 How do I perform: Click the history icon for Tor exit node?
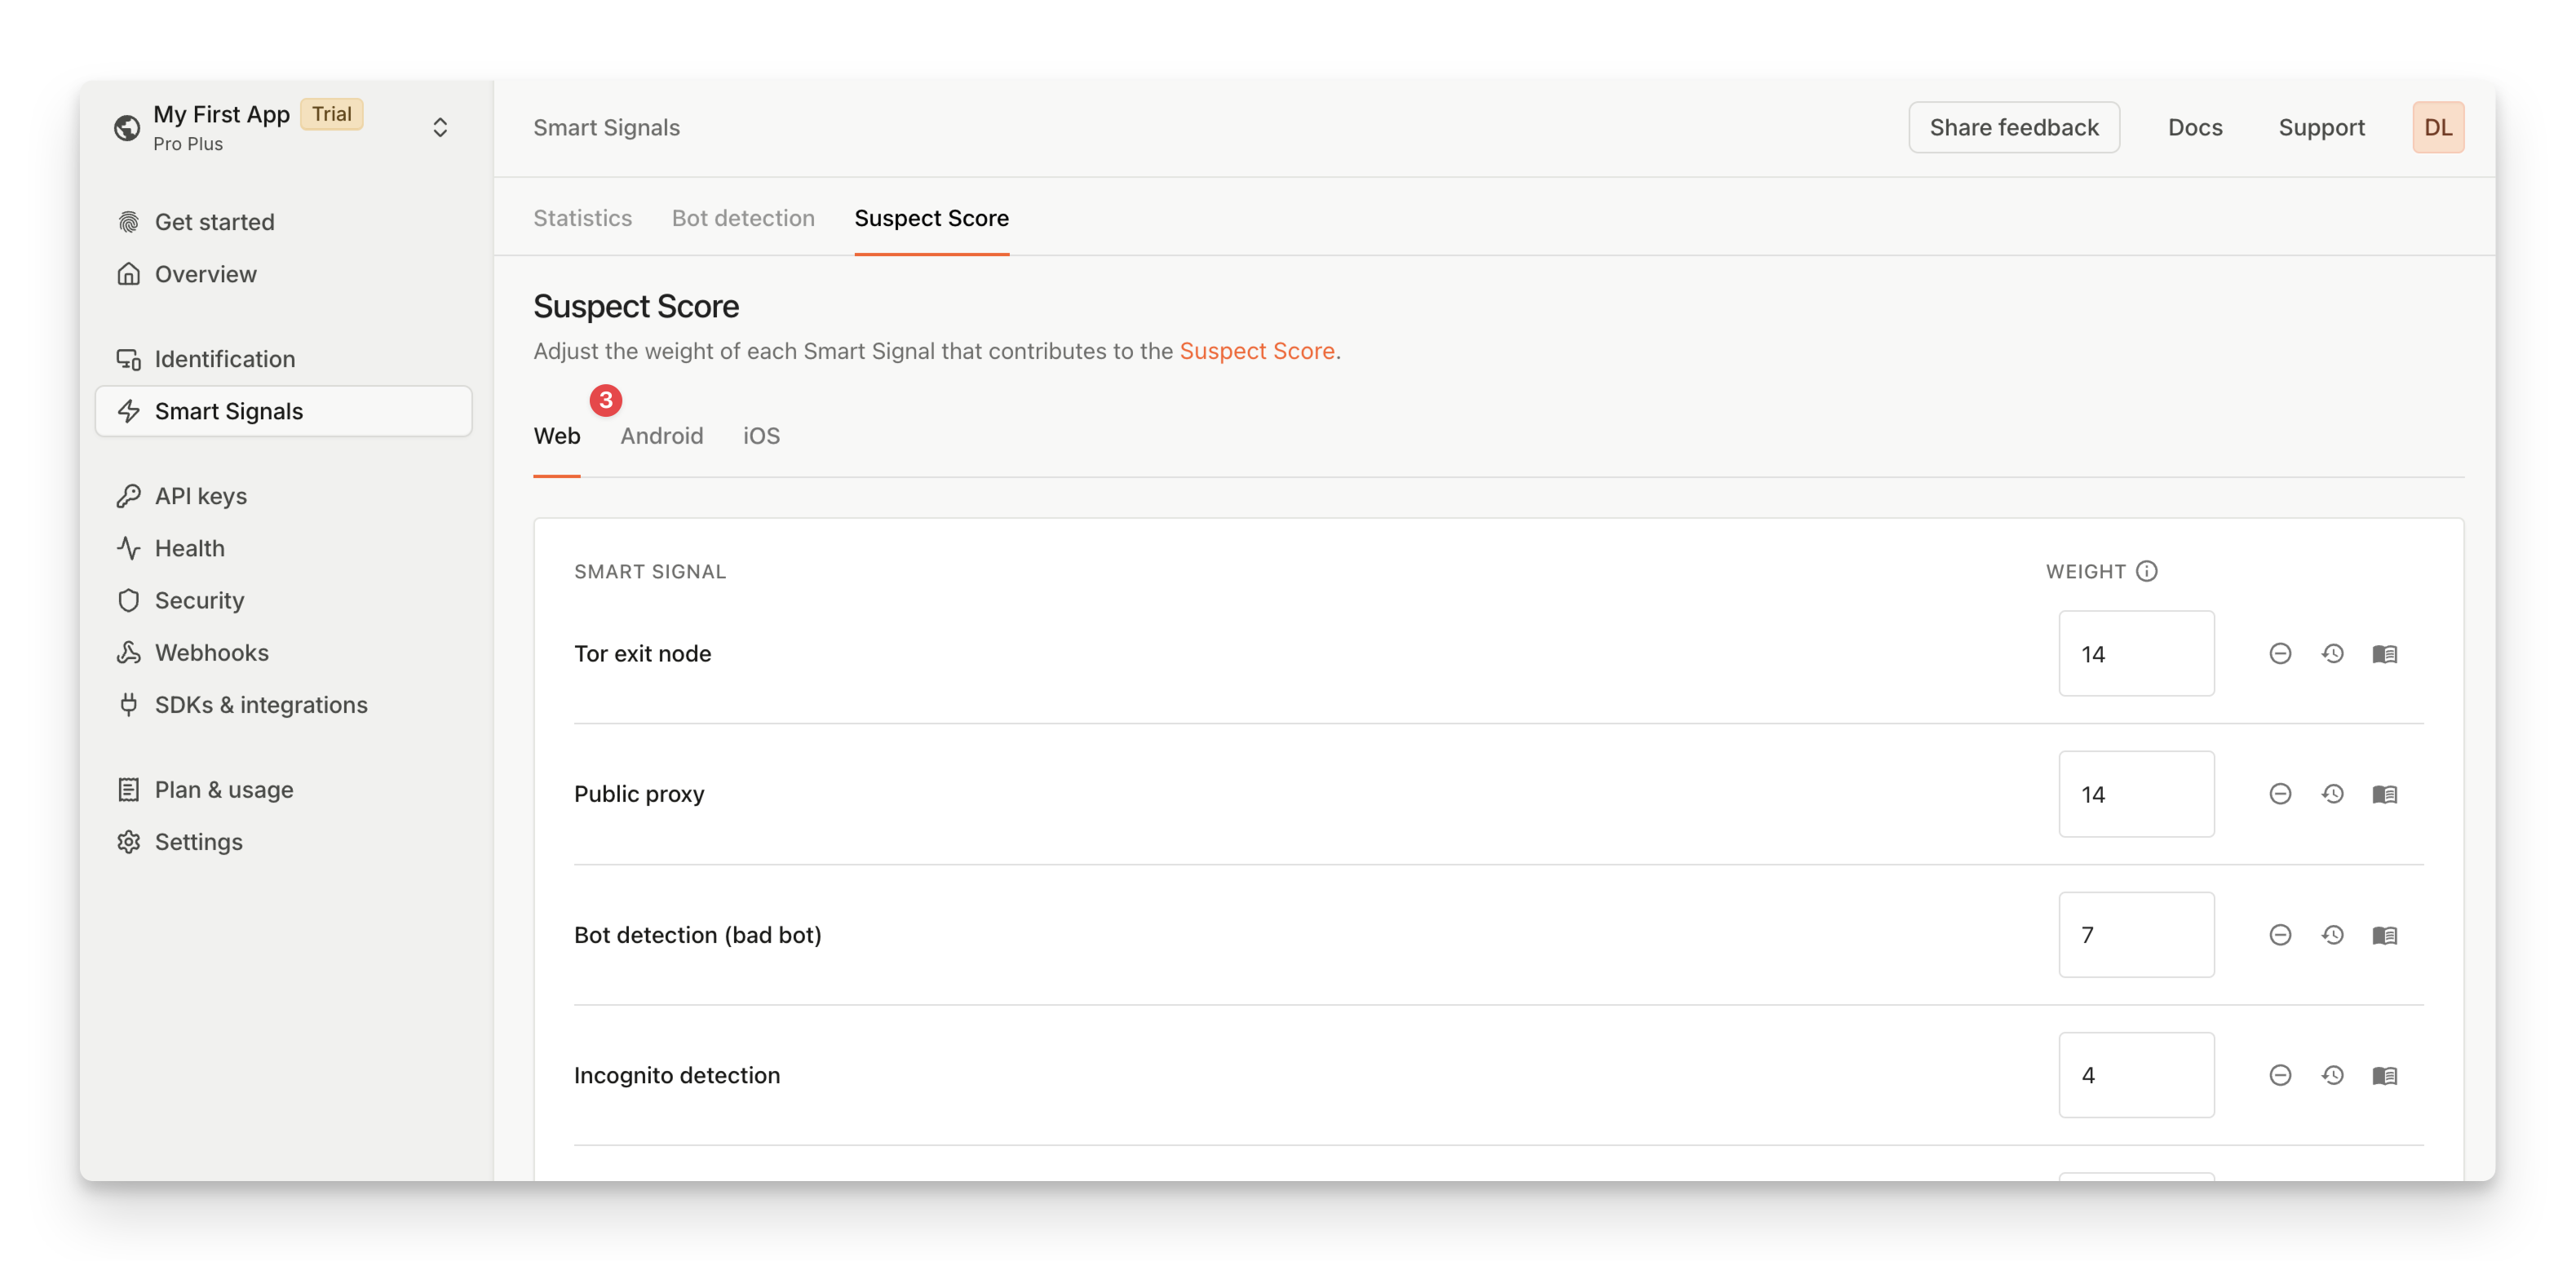(x=2332, y=653)
